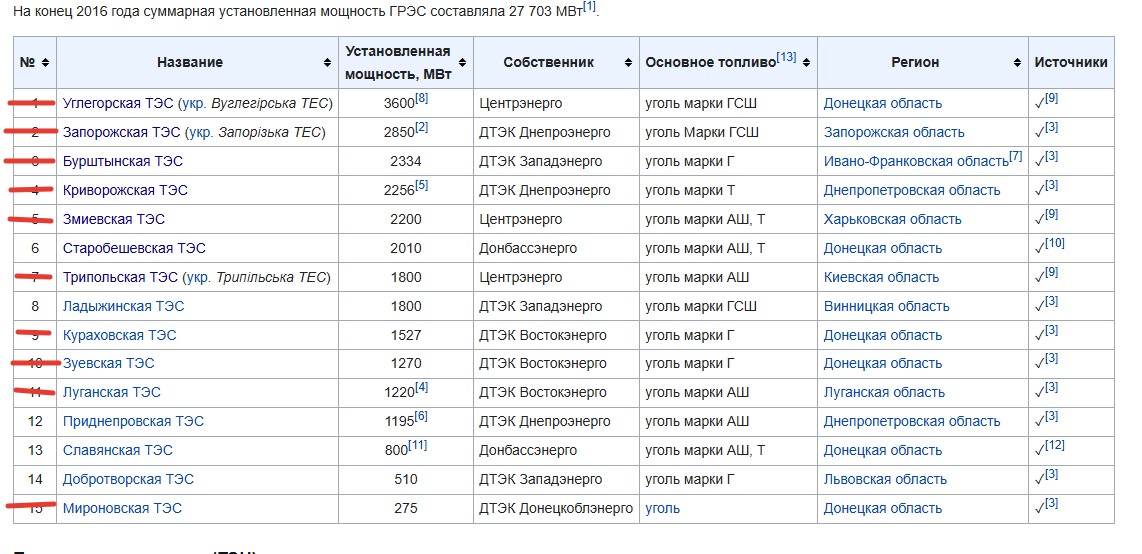Click укр. link in Запорожская row
Image resolution: width=1142 pixels, height=554 pixels.
pos(200,132)
